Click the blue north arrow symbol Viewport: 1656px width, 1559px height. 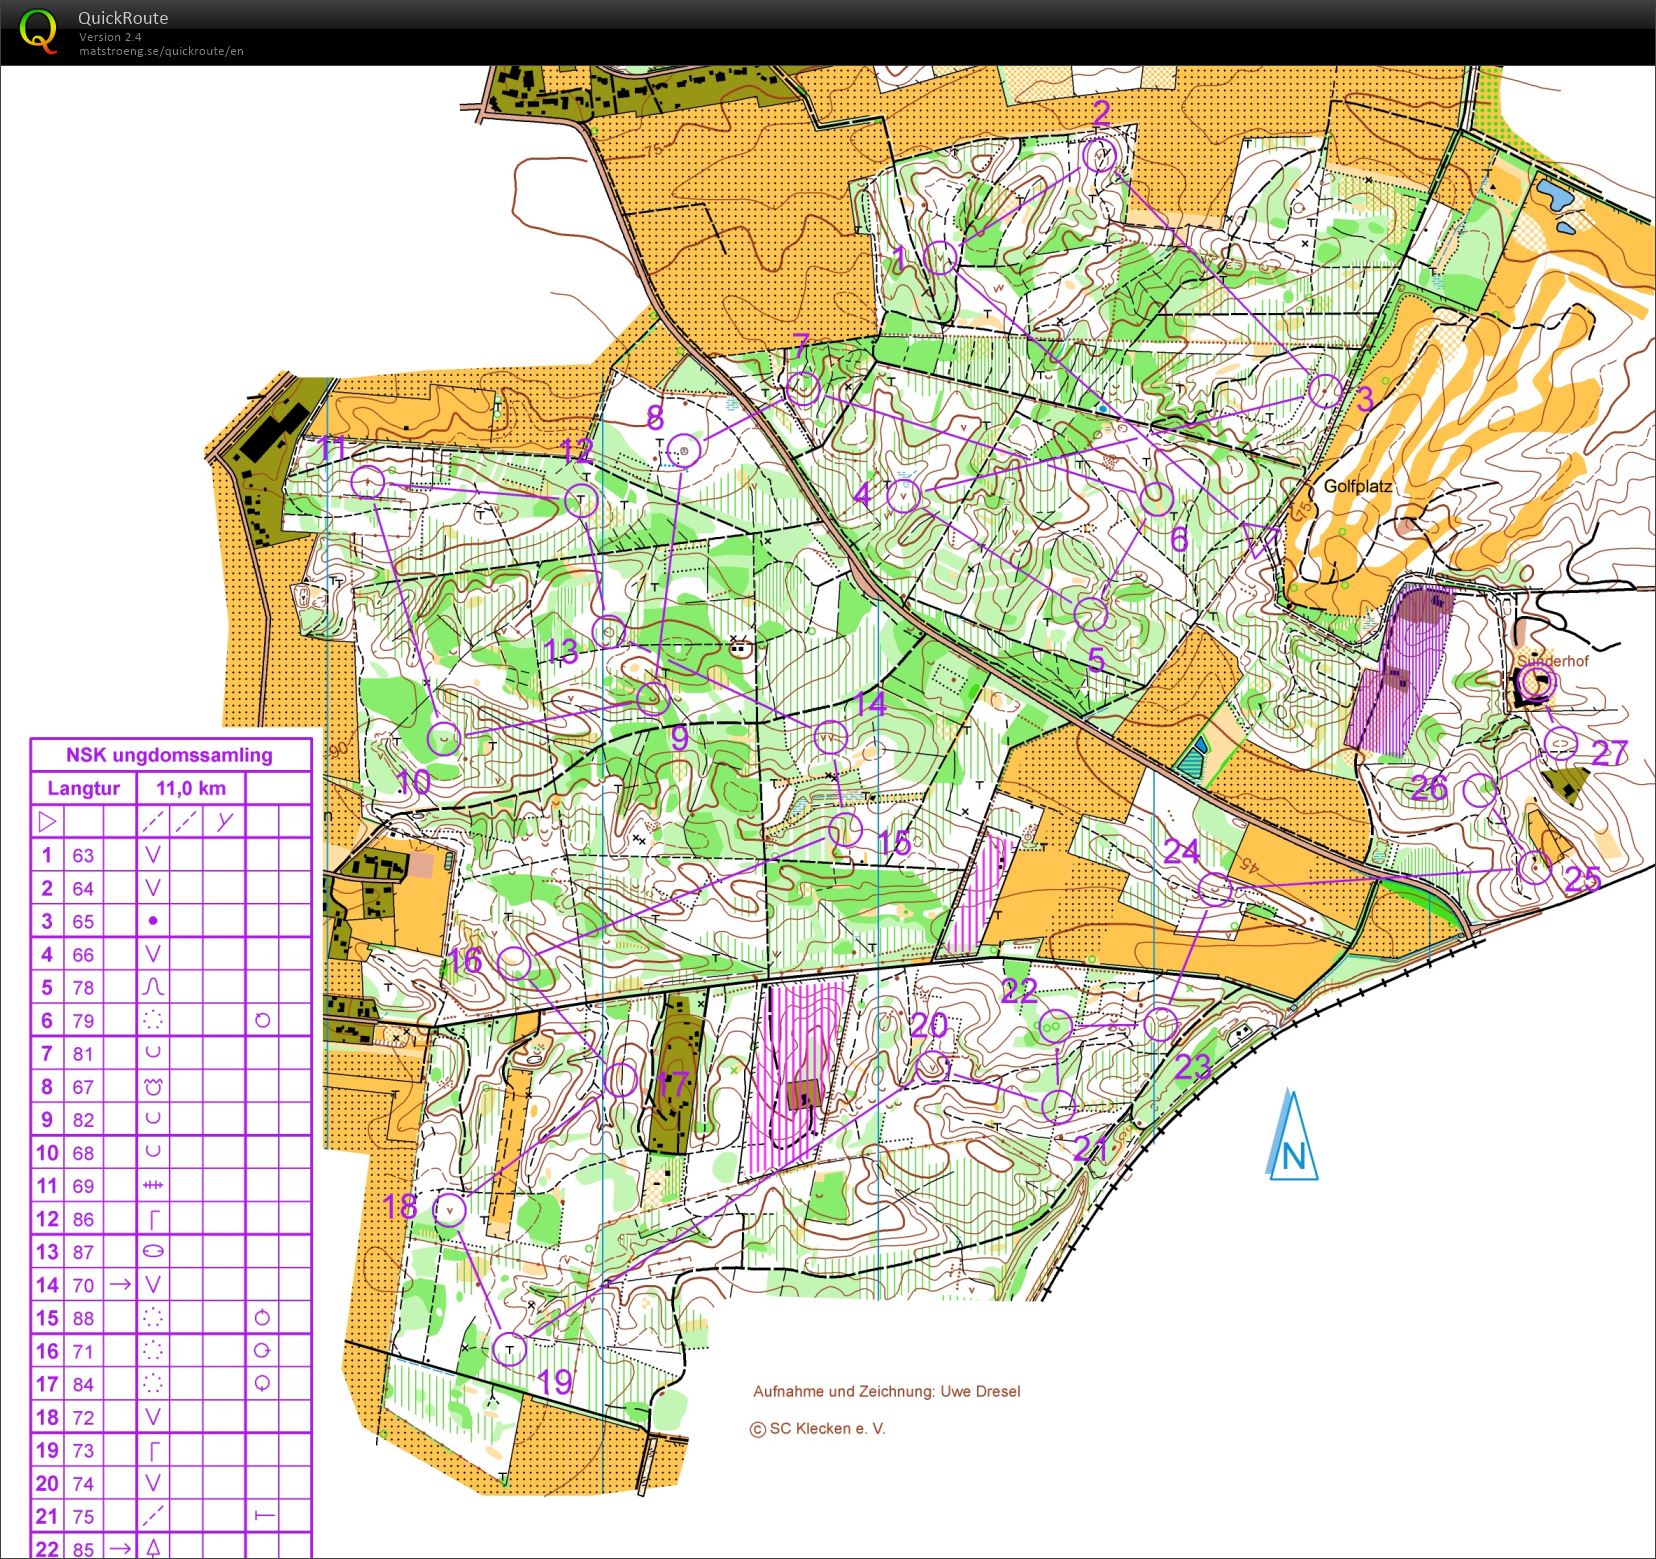click(1293, 1137)
